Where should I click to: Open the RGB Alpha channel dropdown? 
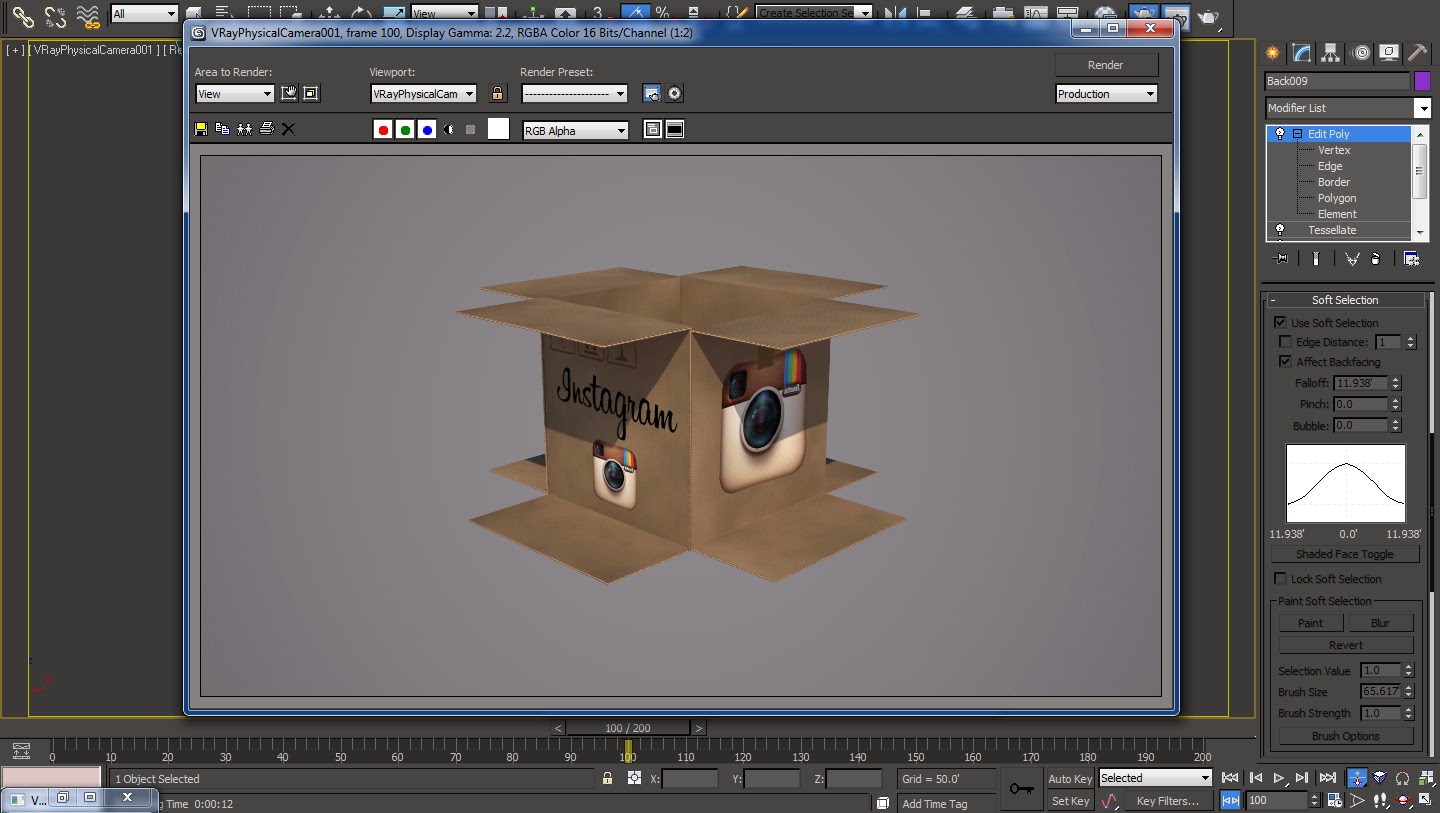click(575, 131)
